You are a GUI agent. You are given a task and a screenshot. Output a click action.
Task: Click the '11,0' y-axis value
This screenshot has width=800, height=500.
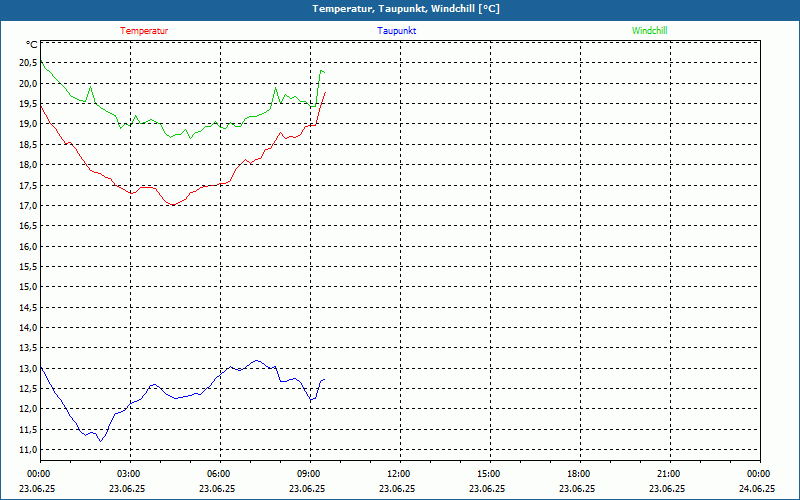(29, 449)
